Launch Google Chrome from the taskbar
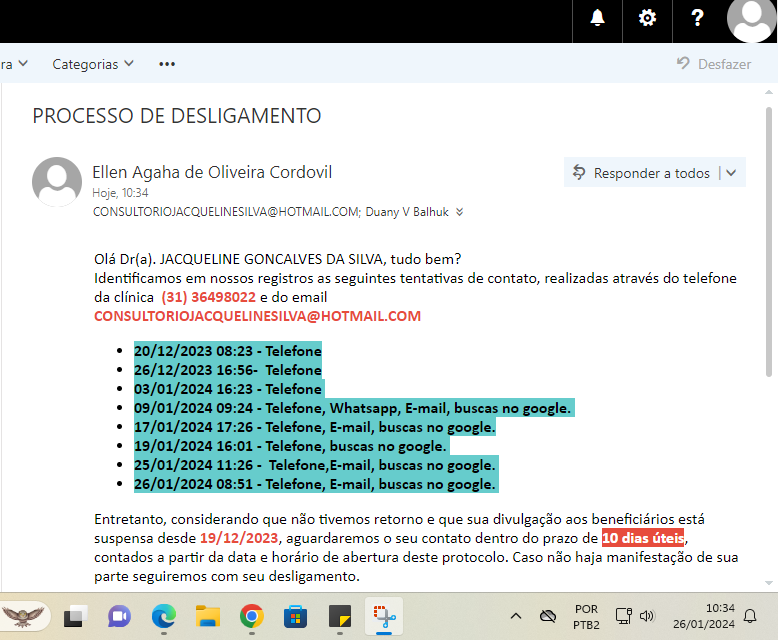Viewport: 778px width, 640px height. pos(252,617)
